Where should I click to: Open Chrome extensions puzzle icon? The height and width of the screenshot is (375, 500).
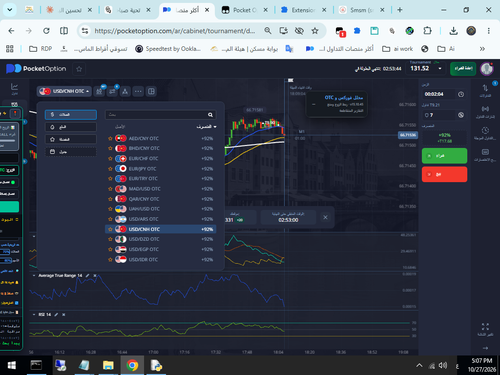[x=427, y=31]
